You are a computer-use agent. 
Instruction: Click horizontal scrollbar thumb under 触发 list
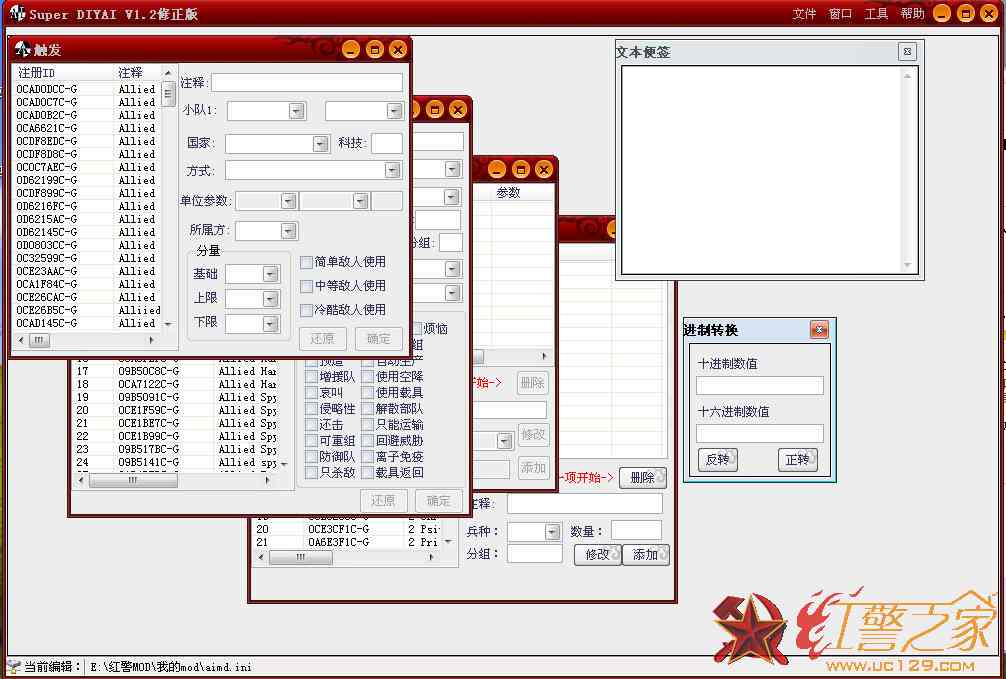(38, 340)
